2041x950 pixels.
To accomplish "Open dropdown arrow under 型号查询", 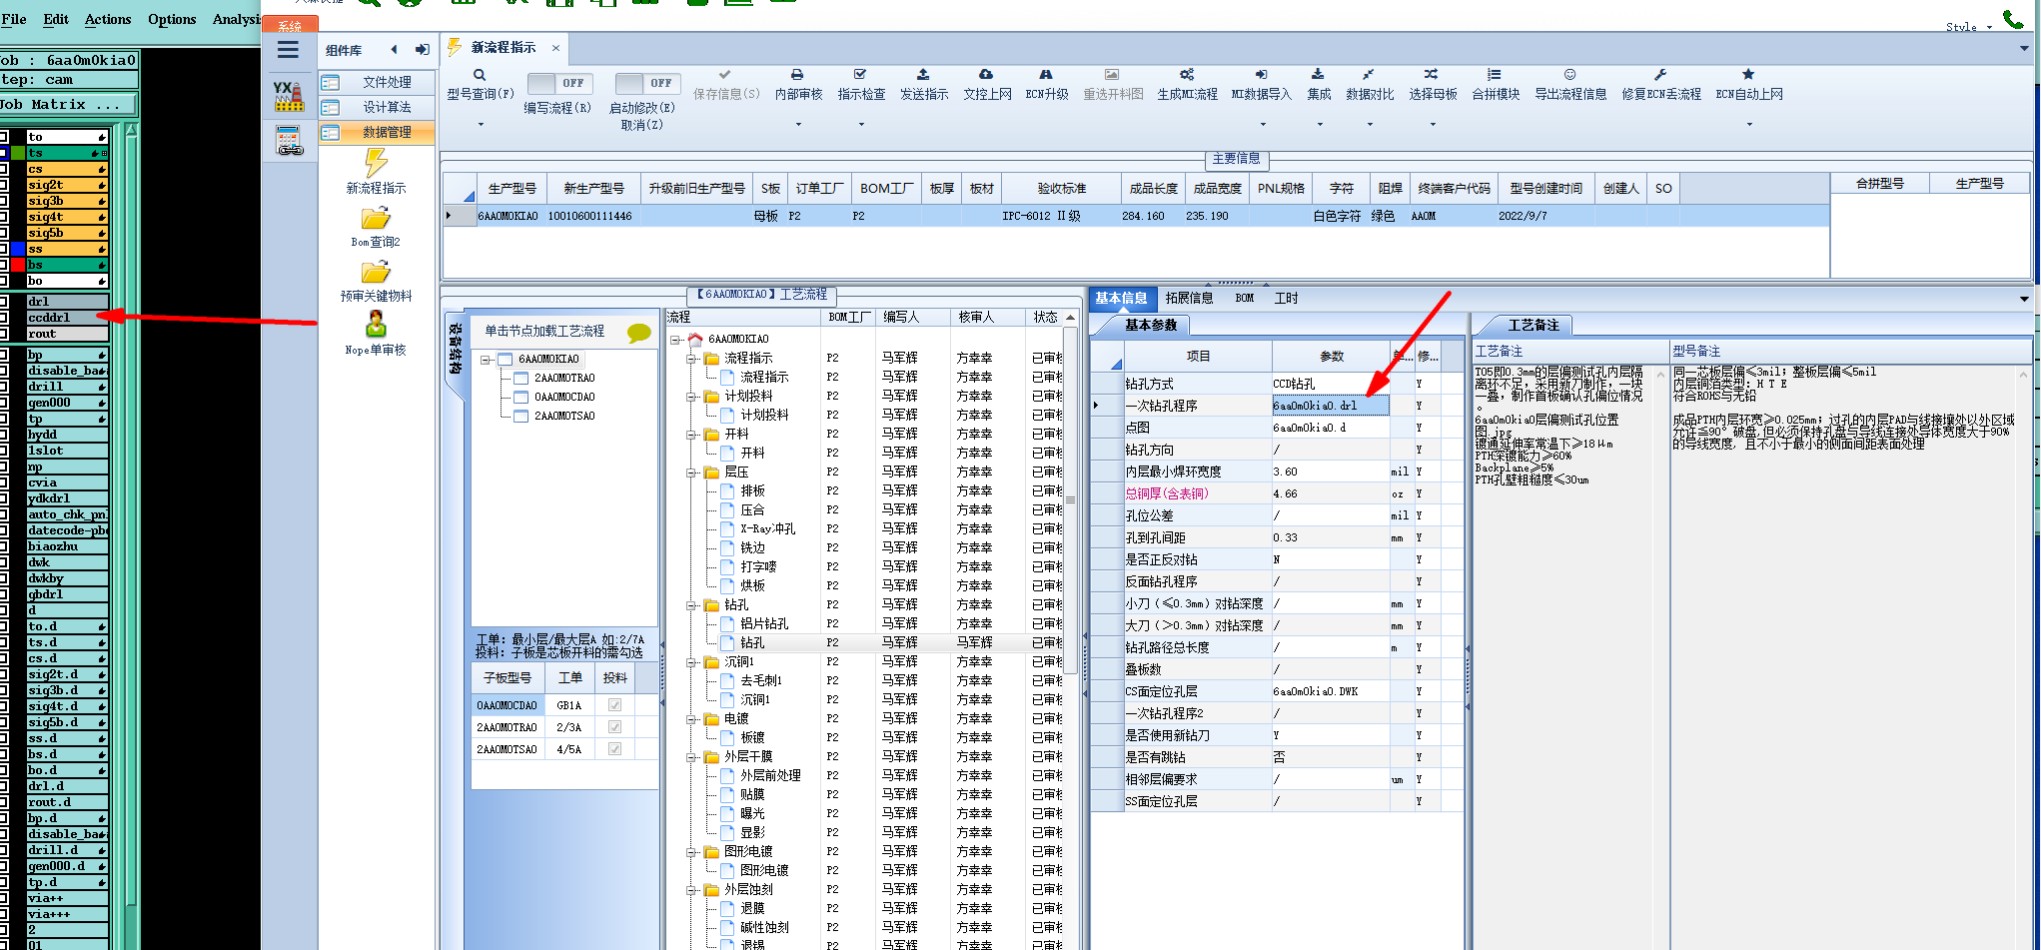I will coord(480,124).
